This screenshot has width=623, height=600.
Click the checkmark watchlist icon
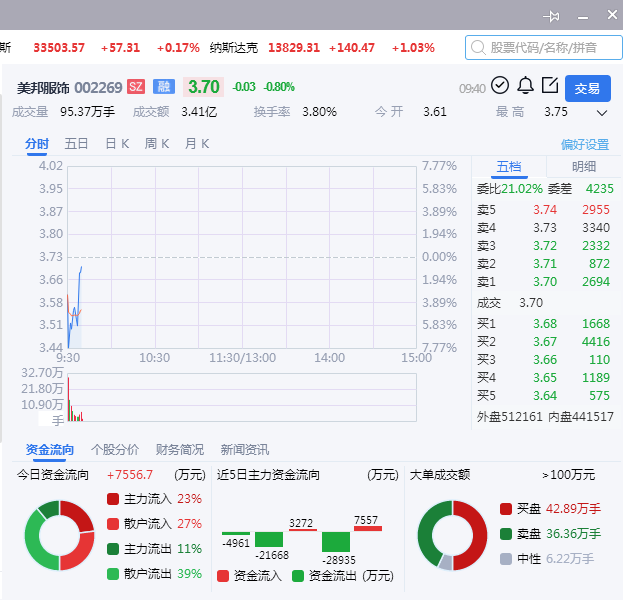coord(500,85)
